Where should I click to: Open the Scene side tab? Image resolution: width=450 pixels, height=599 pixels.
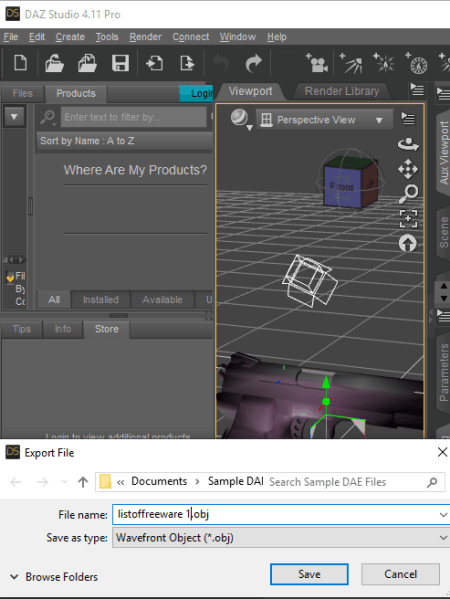coord(443,232)
